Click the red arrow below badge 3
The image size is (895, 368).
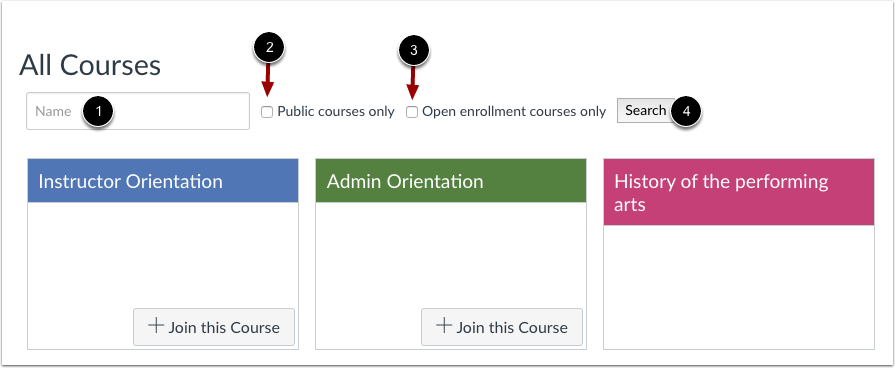413,81
